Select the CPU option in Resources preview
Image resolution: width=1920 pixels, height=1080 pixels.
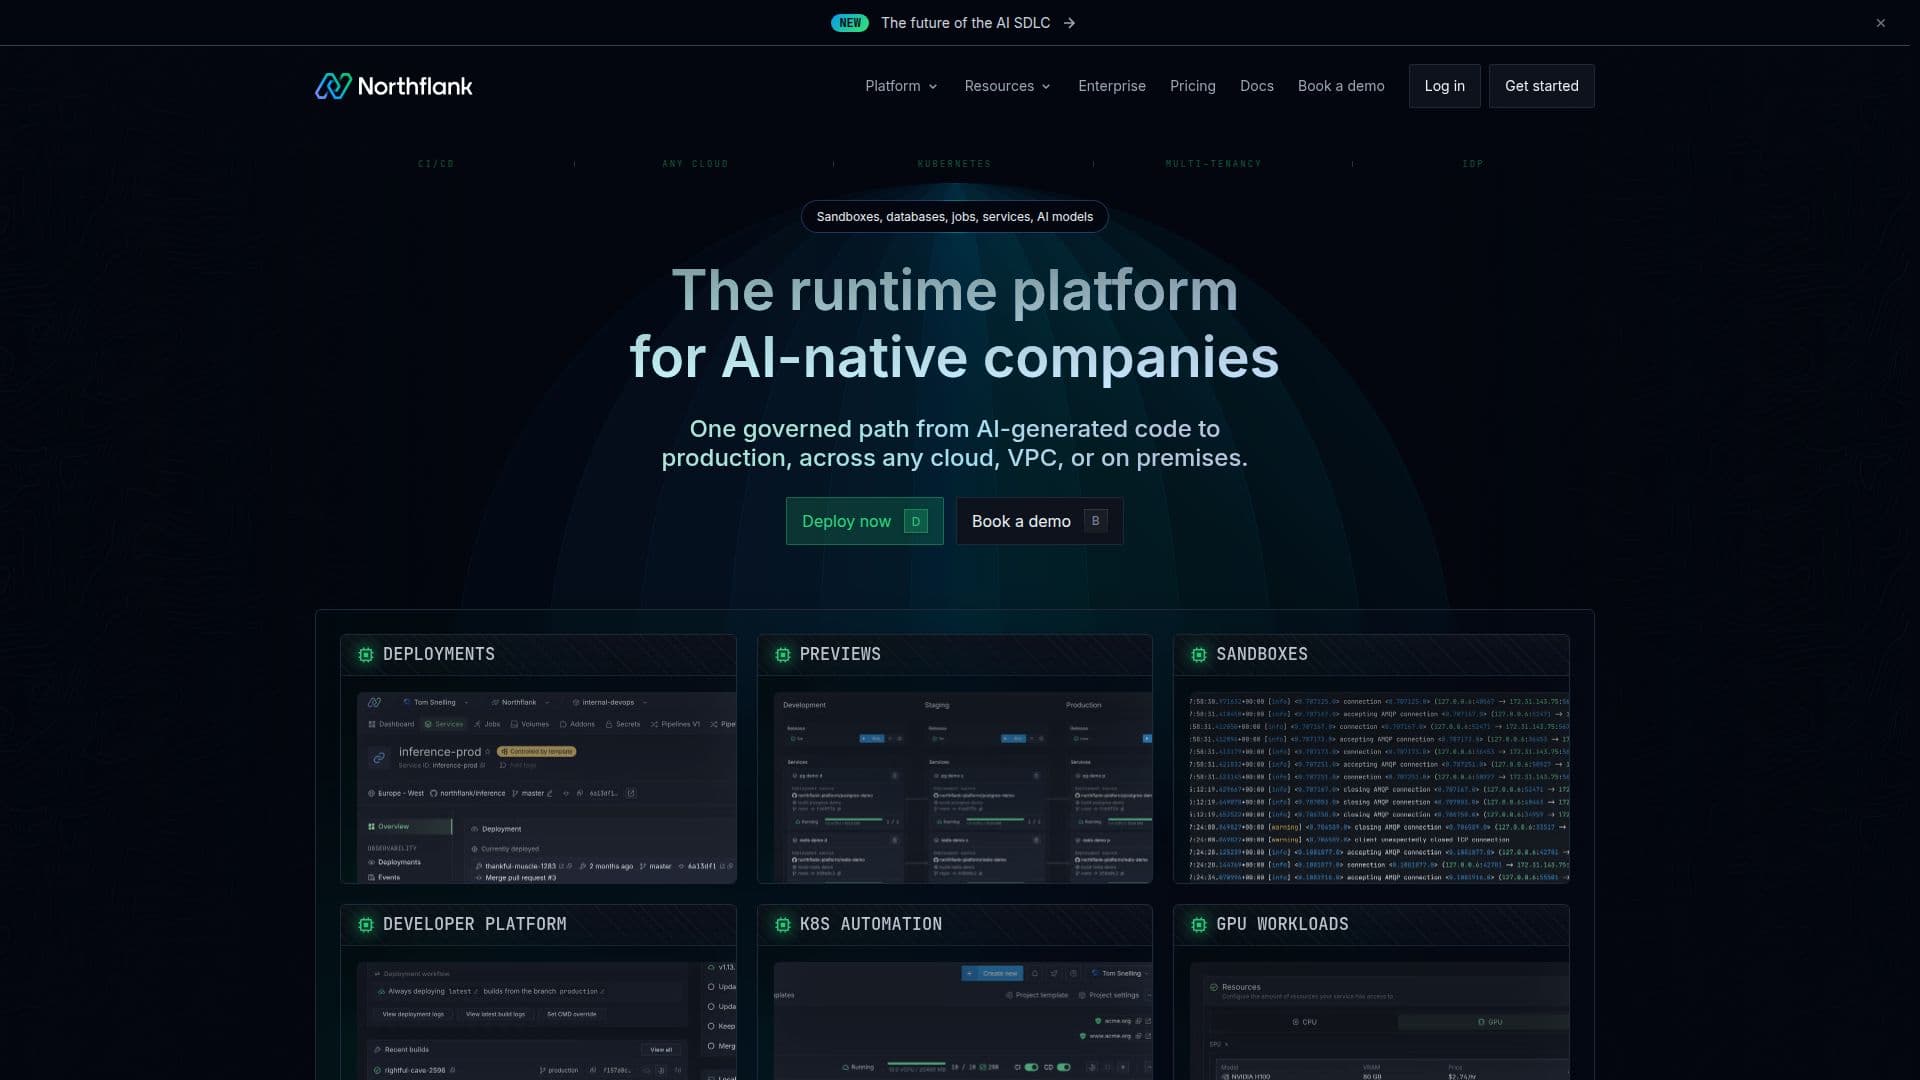[1304, 1022]
